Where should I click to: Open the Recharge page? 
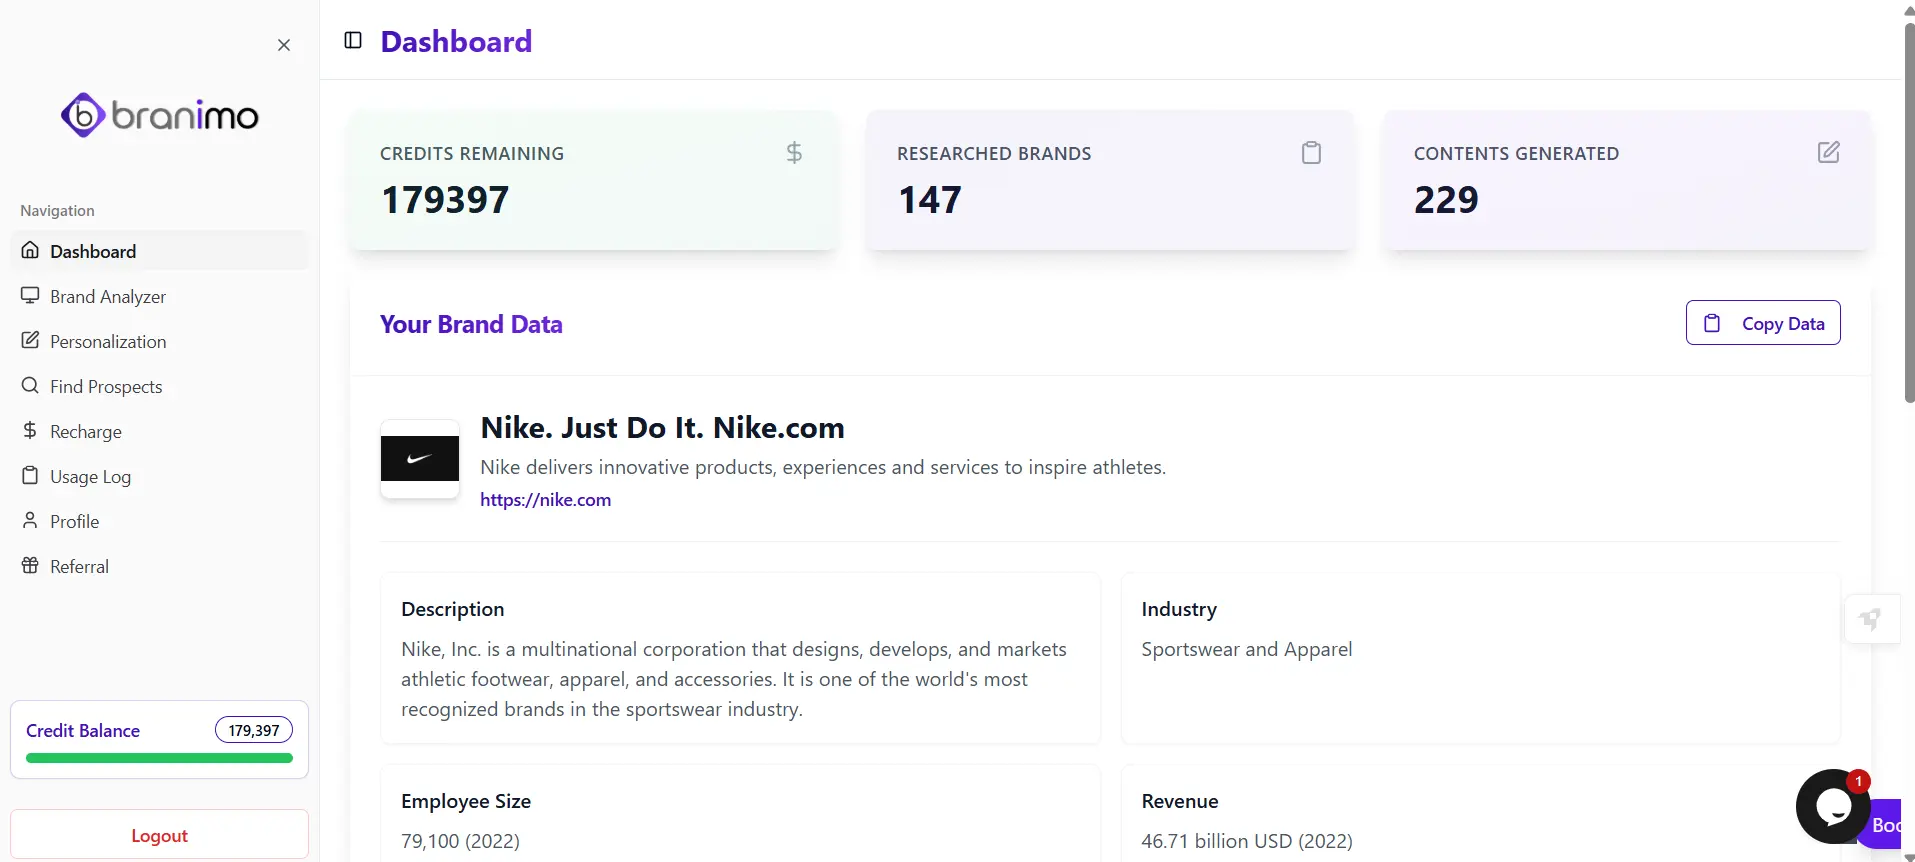(x=160, y=431)
